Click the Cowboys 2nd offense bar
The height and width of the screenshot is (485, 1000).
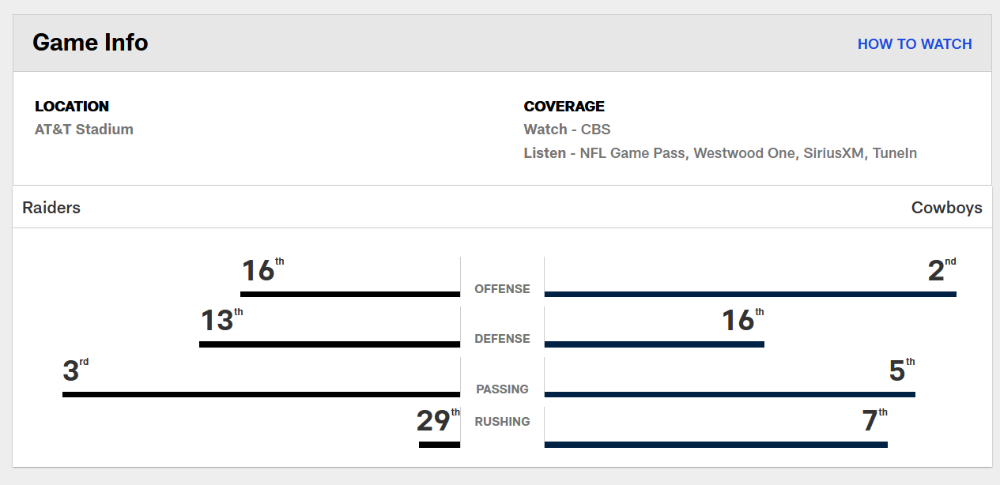pyautogui.click(x=751, y=294)
